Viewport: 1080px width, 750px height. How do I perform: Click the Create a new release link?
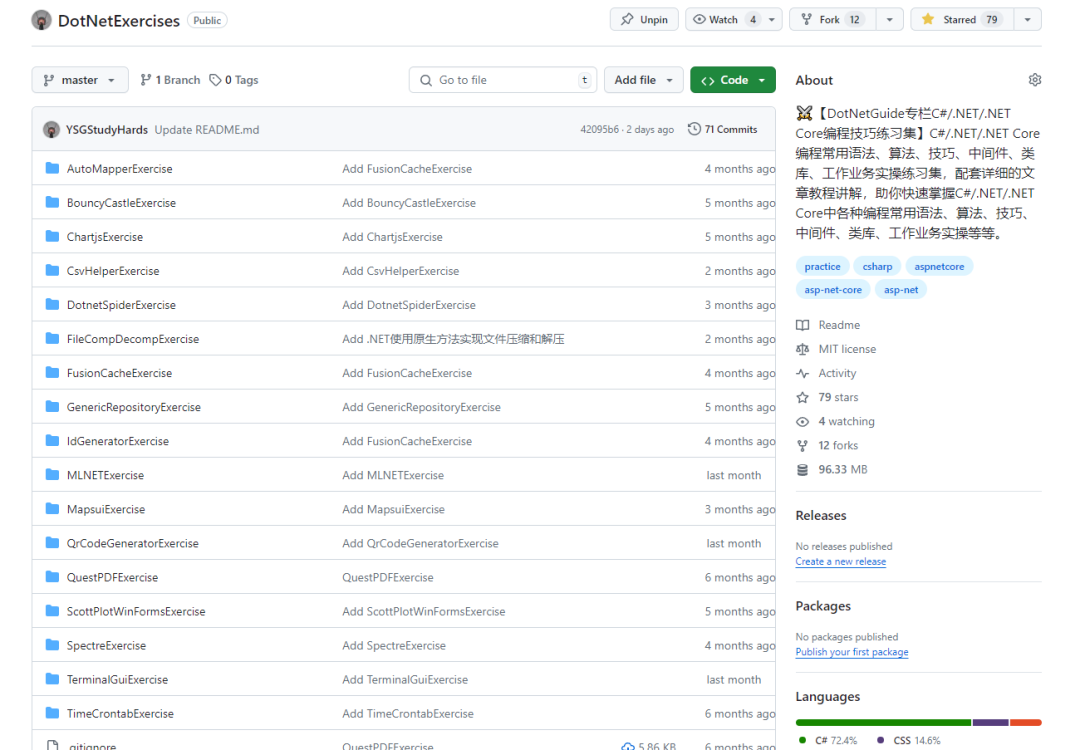[x=840, y=562]
